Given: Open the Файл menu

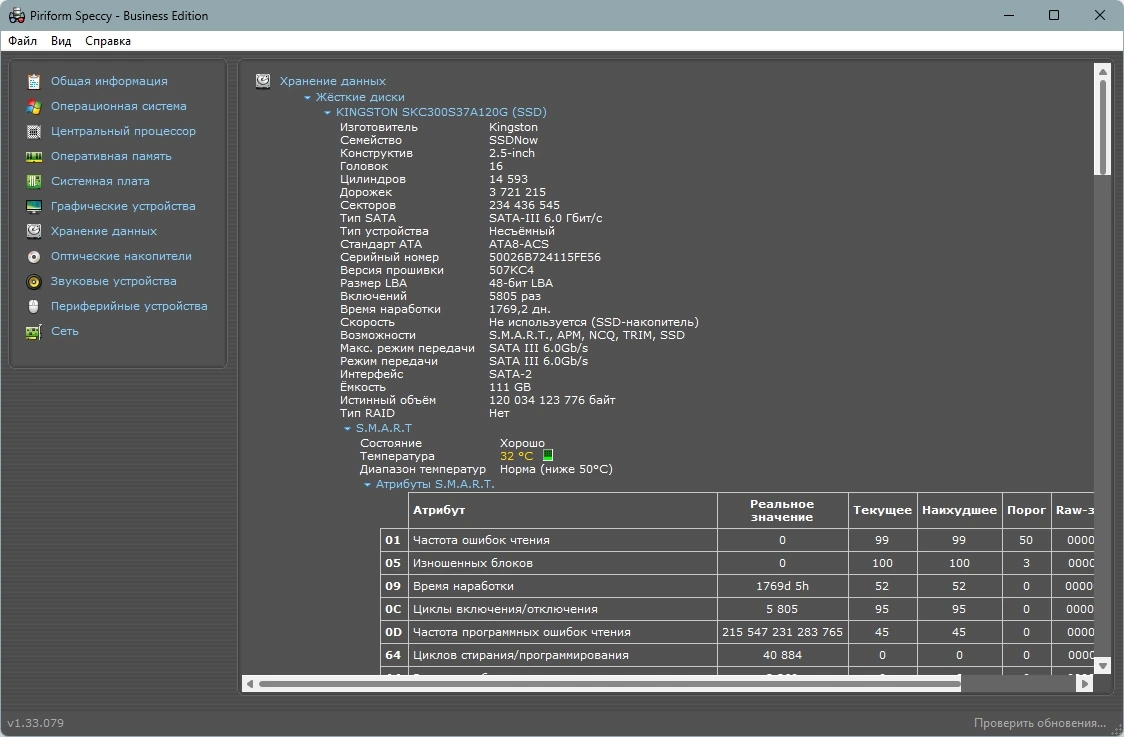Looking at the screenshot, I should [22, 41].
